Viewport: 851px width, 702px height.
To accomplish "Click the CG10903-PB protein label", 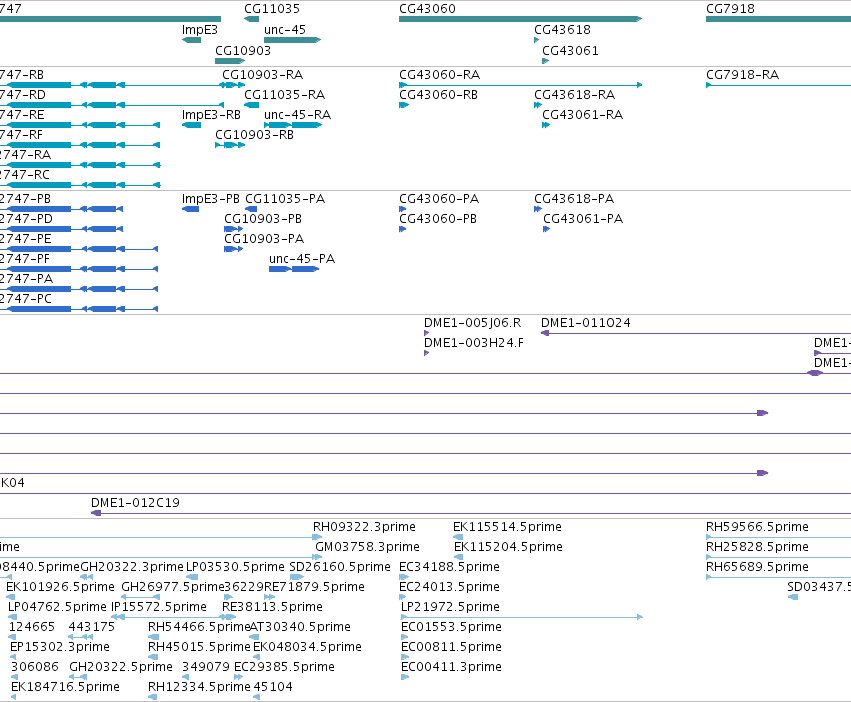I will click(263, 219).
